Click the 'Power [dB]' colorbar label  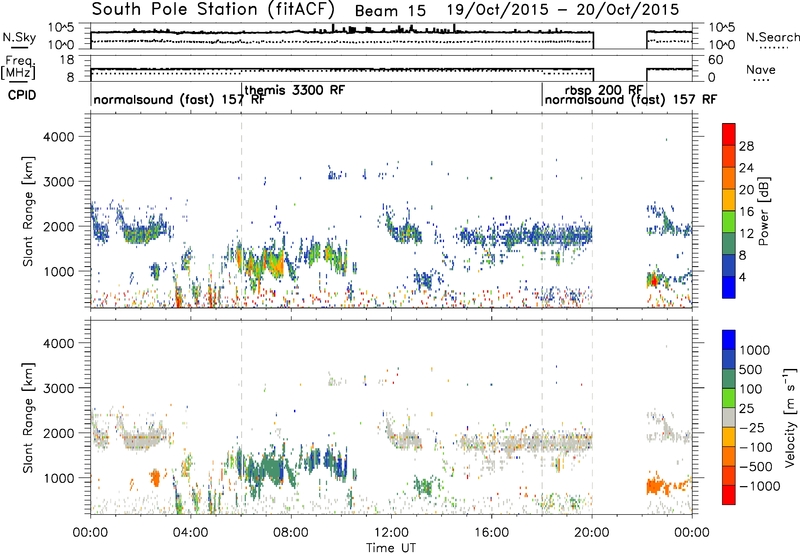click(763, 211)
